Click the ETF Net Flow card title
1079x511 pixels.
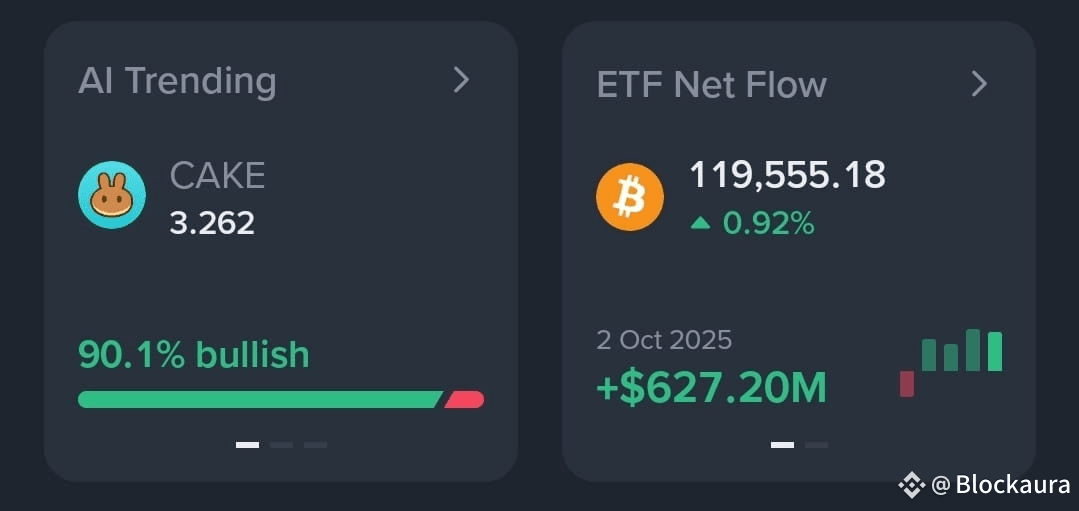click(712, 85)
